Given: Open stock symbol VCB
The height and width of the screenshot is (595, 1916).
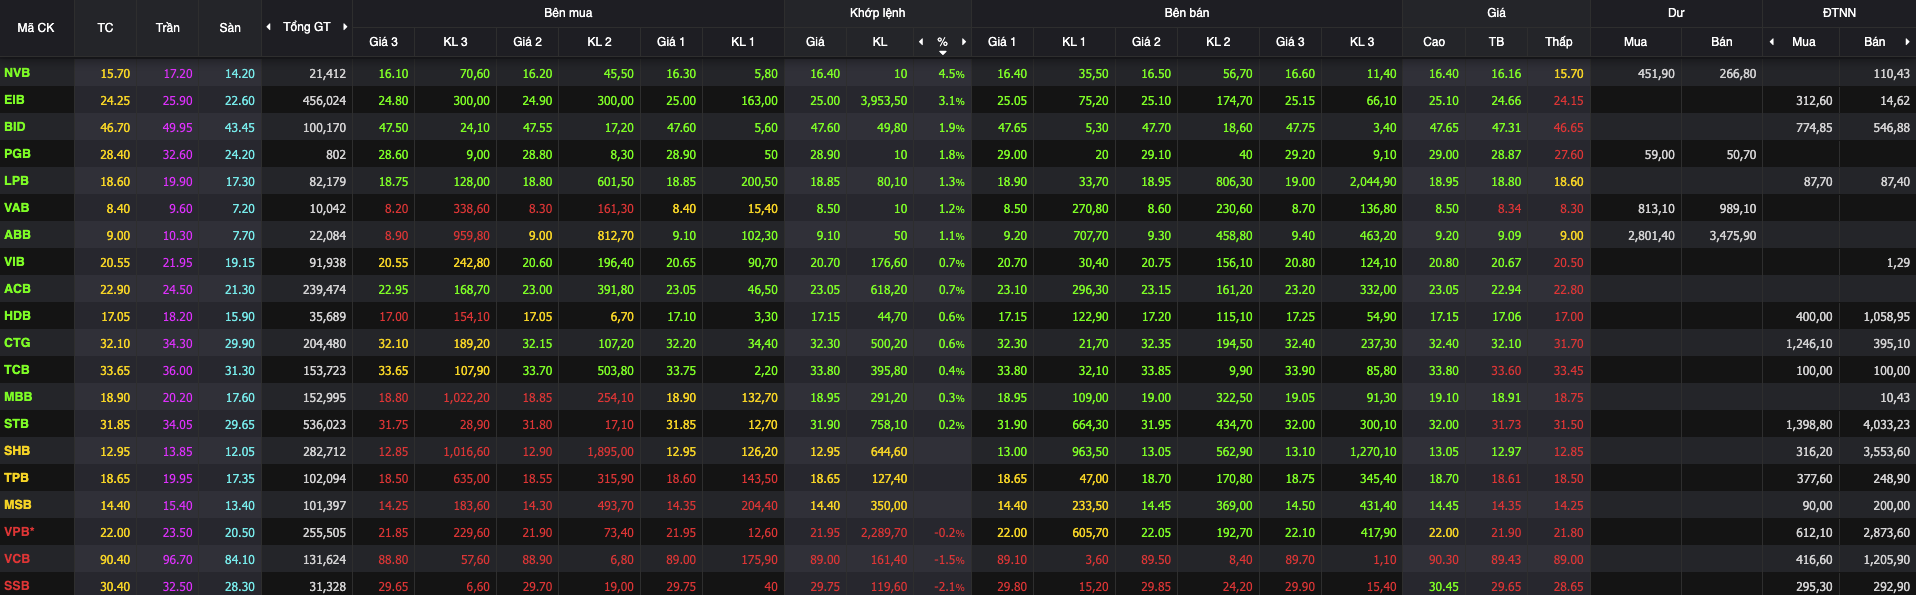Looking at the screenshot, I should click(x=17, y=559).
